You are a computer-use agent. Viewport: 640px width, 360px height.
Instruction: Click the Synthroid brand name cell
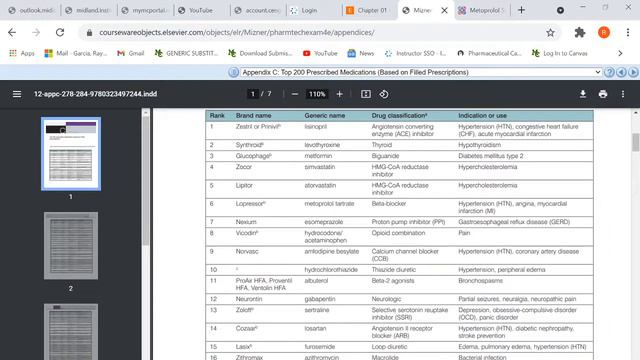[x=250, y=145]
